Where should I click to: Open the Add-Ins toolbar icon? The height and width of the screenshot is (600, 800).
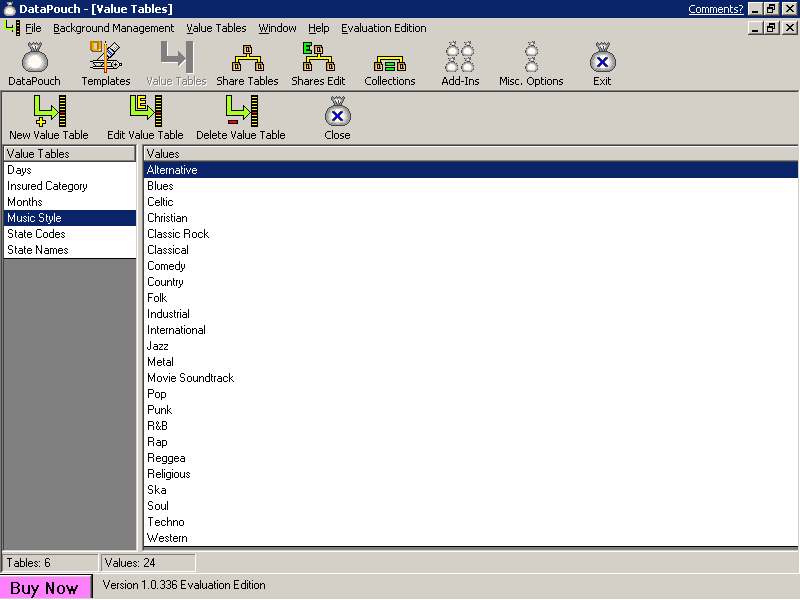[460, 64]
